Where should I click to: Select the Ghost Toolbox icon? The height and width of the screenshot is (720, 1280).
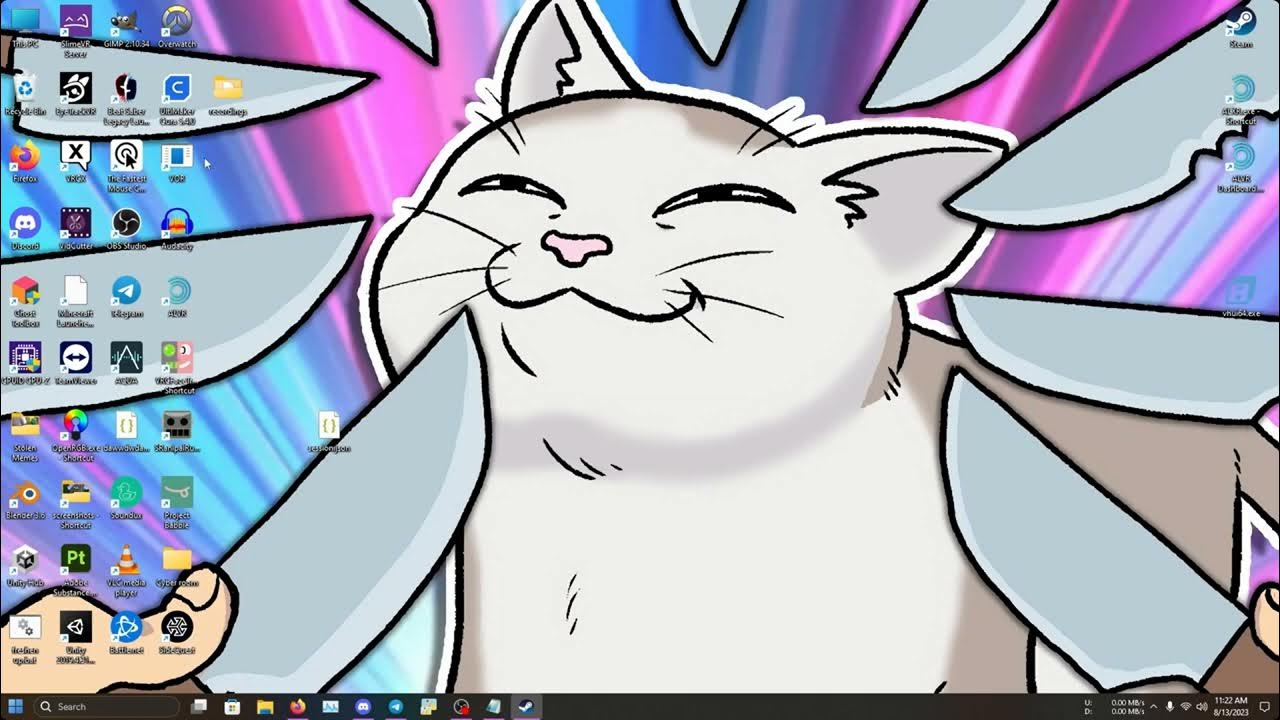[25, 300]
